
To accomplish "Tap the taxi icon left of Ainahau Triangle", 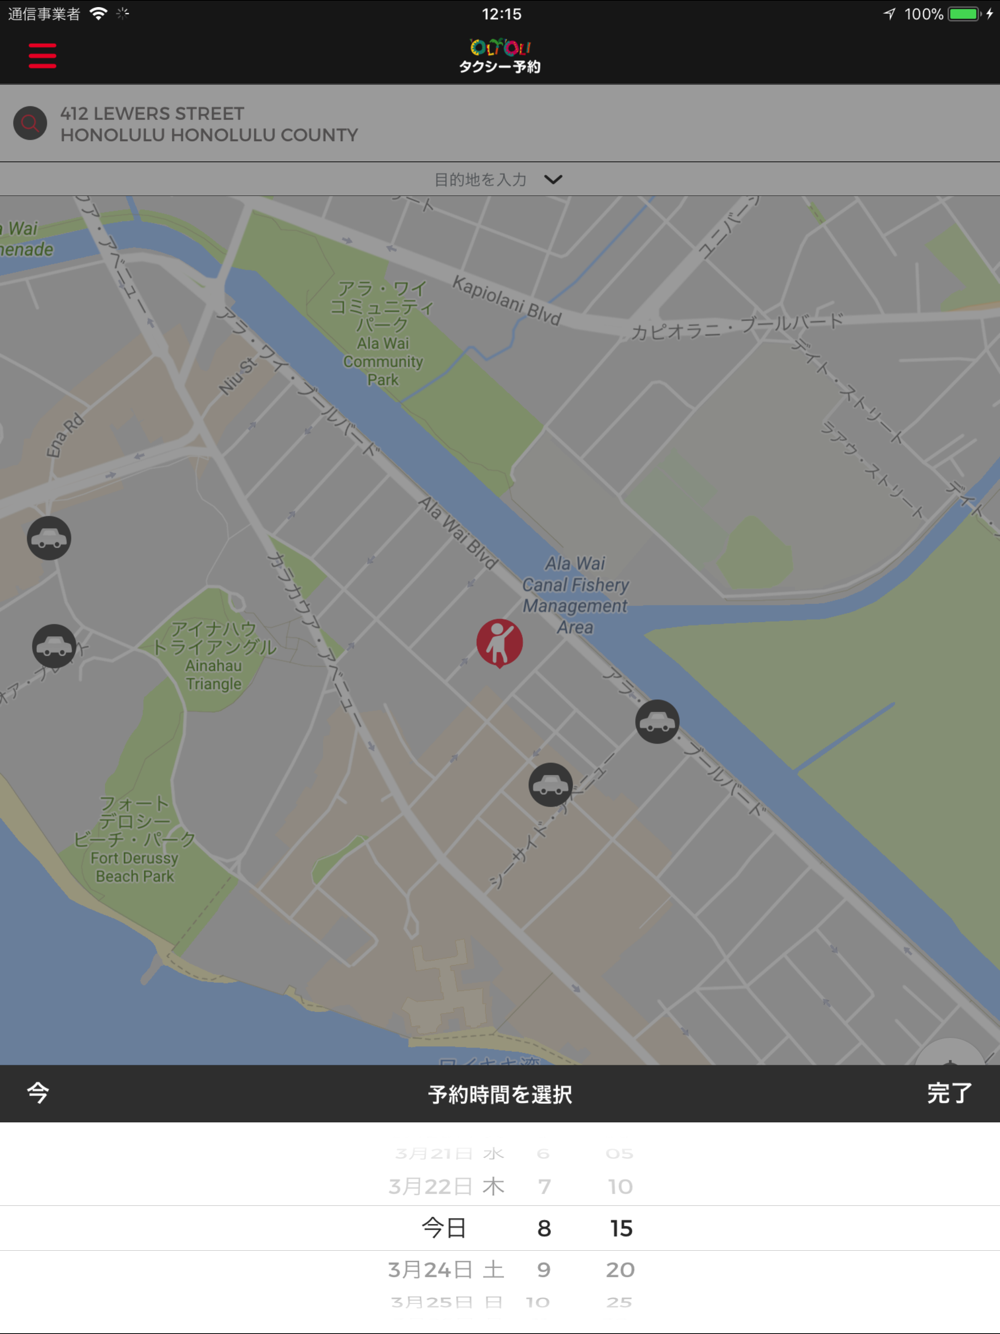I will click(54, 646).
